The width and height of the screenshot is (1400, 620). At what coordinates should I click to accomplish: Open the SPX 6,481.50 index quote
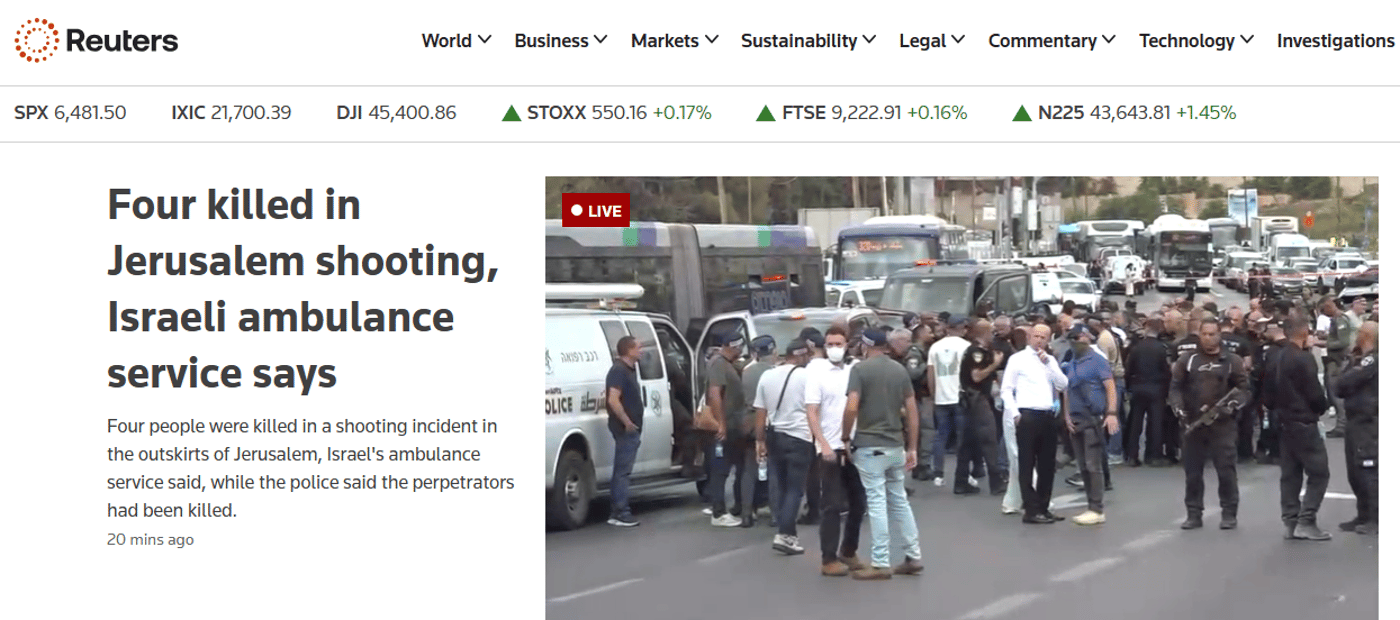click(x=70, y=113)
